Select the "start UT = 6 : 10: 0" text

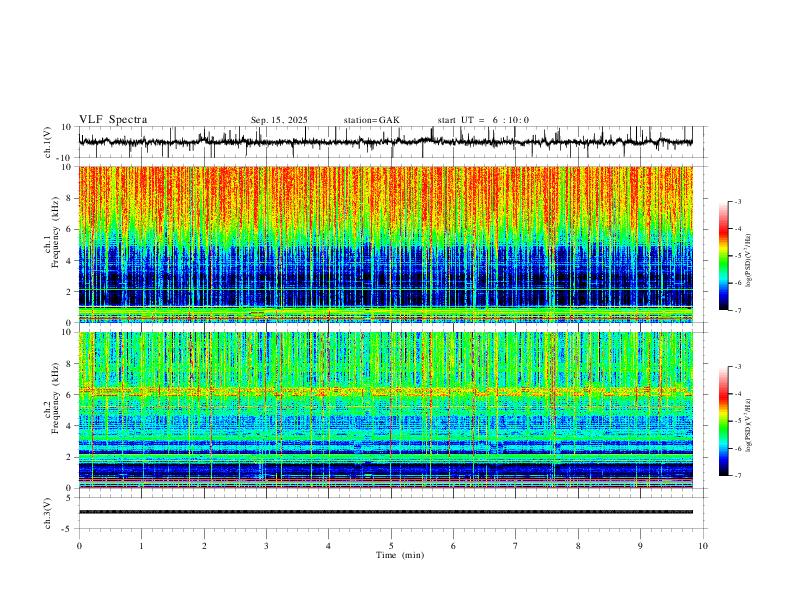483,120
